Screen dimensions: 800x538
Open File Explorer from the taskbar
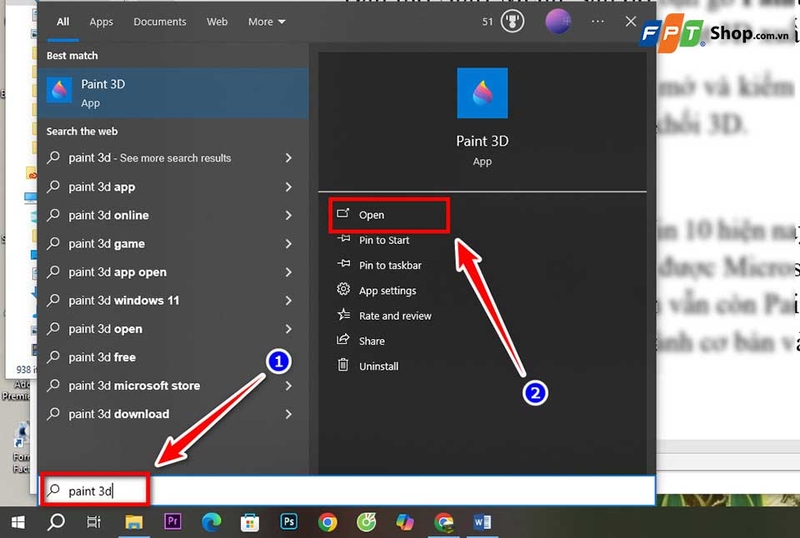coord(134,522)
